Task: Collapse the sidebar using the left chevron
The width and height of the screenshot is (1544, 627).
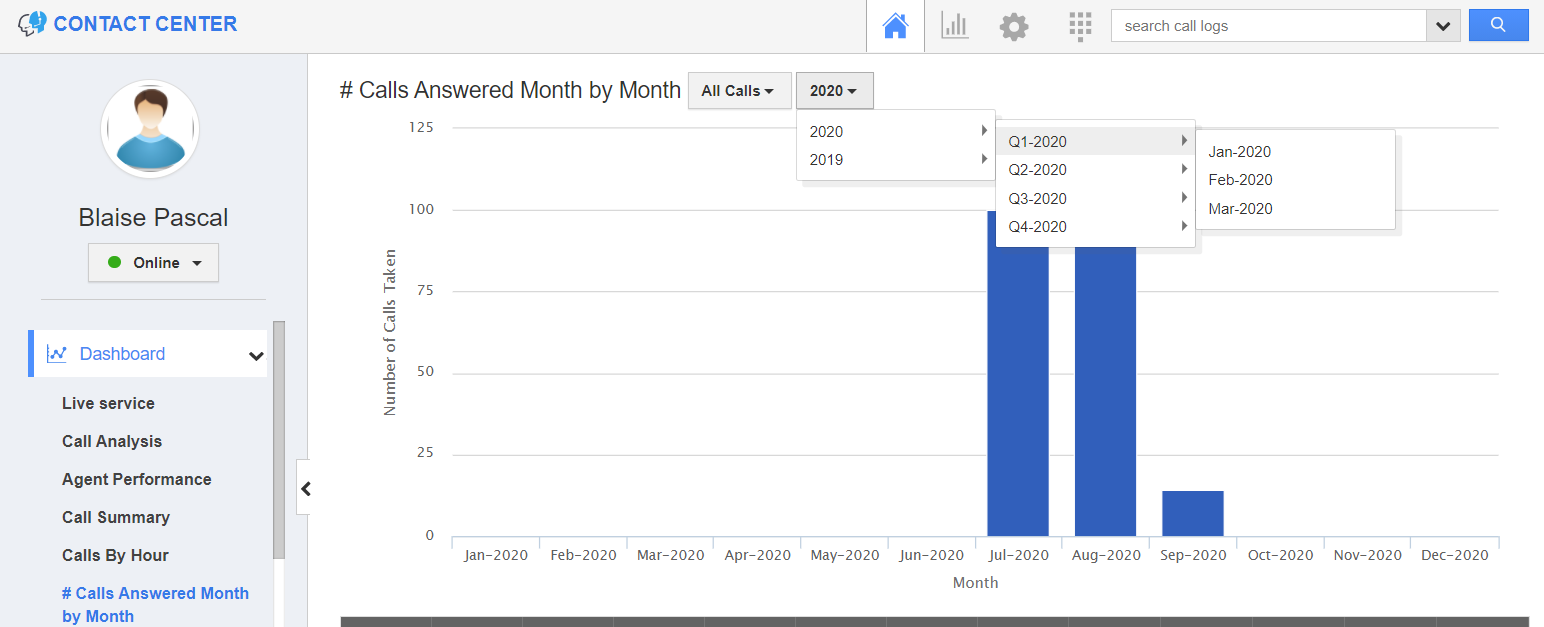Action: tap(305, 488)
